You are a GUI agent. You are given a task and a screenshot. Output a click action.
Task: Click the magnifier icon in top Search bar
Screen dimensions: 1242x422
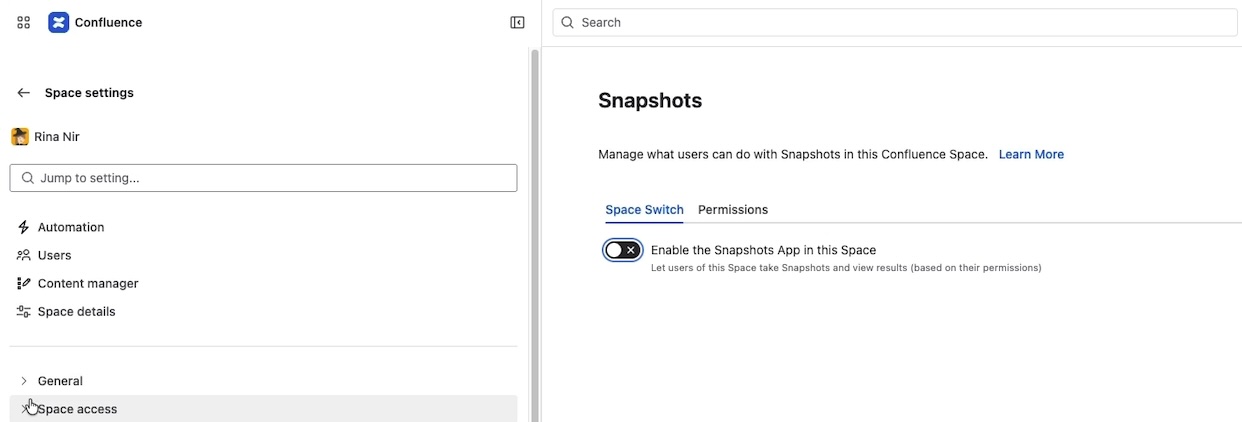tap(568, 22)
